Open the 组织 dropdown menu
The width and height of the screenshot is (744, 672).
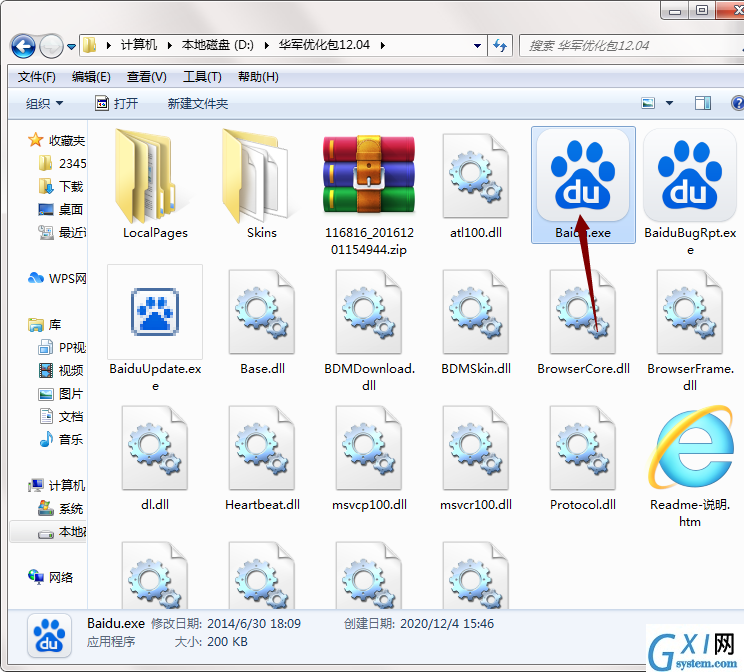point(44,103)
